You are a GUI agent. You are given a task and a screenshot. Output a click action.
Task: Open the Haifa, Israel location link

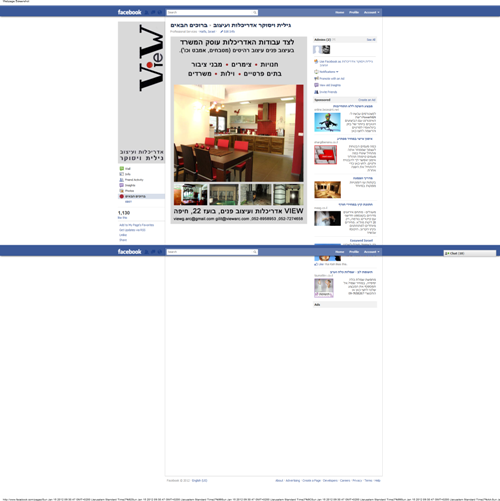coord(207,32)
